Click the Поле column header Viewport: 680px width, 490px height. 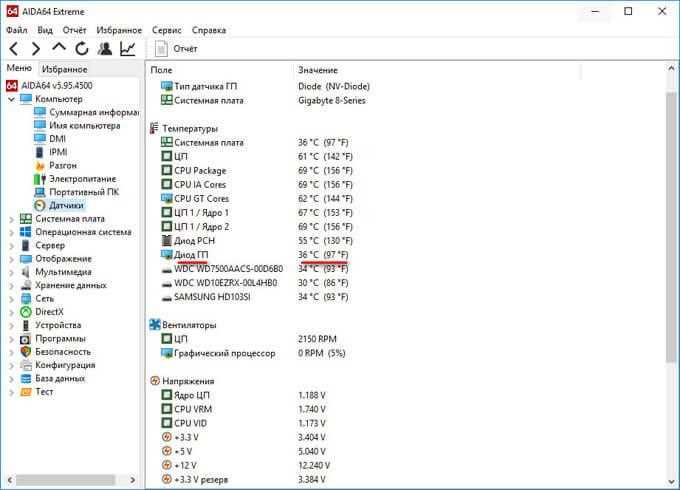coord(161,70)
